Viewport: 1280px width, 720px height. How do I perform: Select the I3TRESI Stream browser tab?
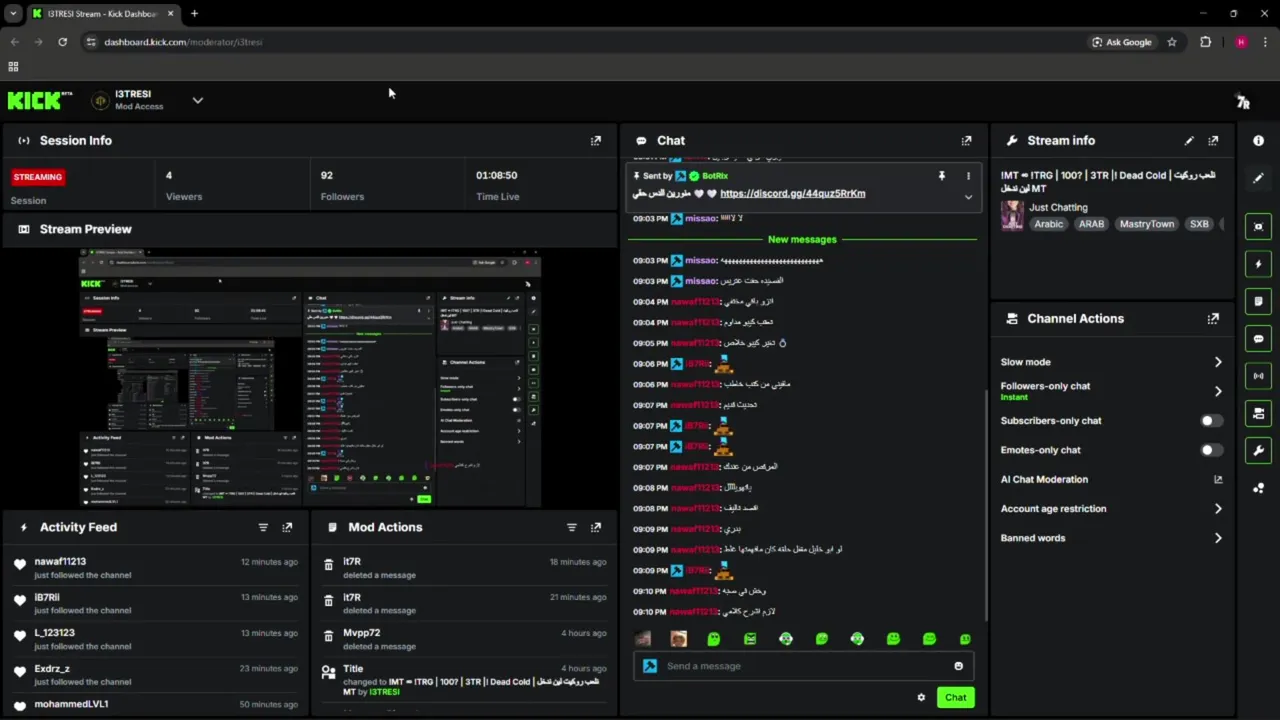point(102,14)
